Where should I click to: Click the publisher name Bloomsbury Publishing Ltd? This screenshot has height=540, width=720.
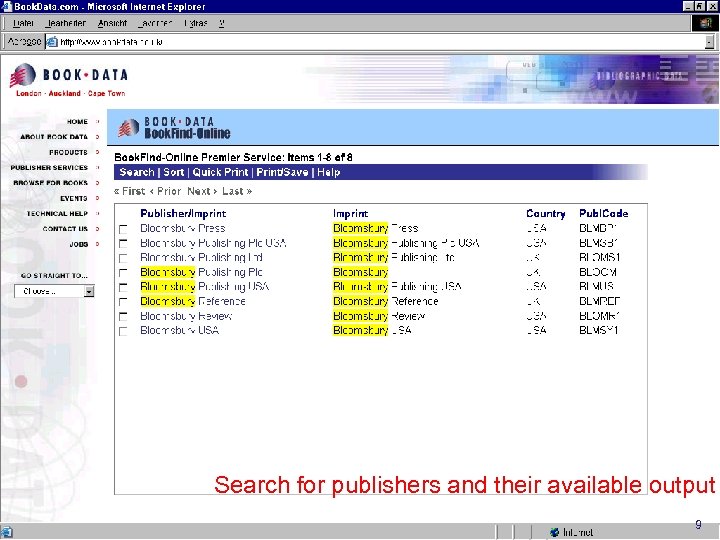(201, 257)
